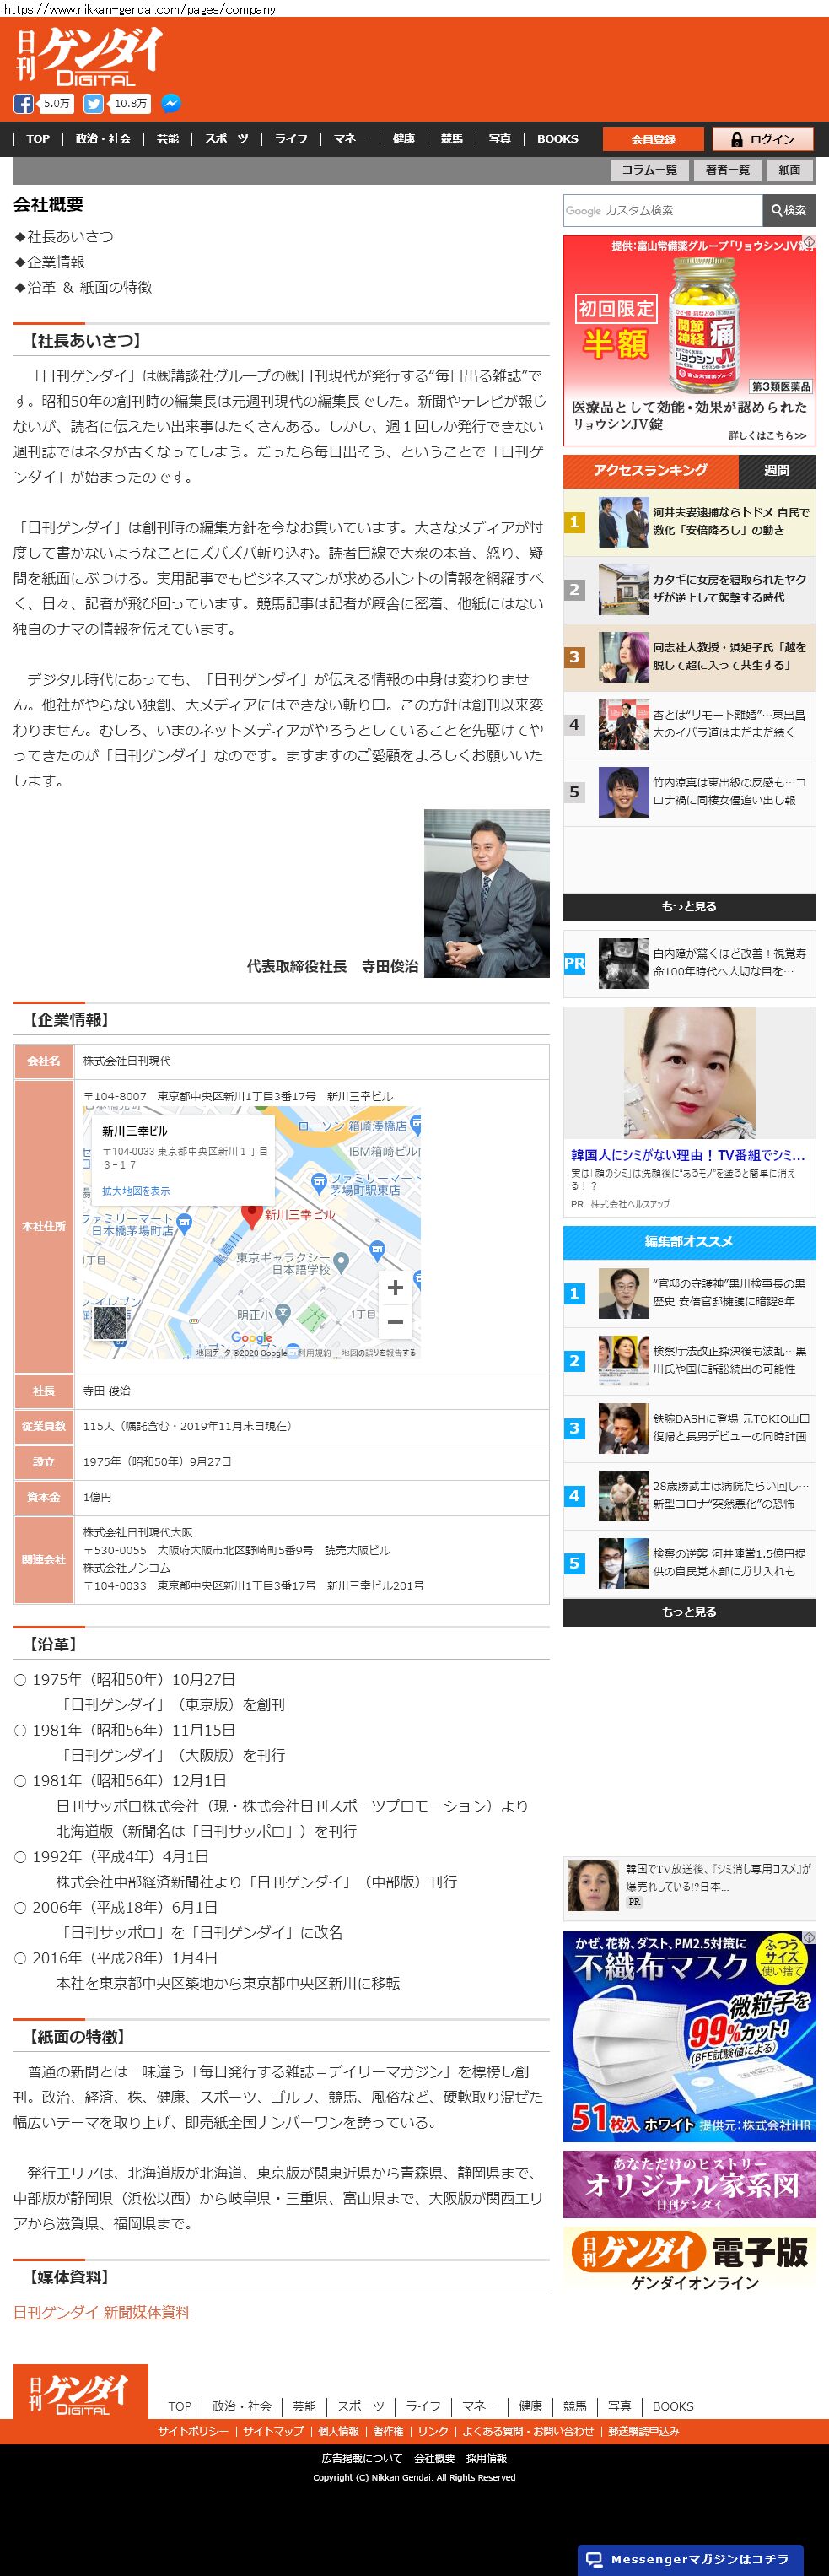Image resolution: width=829 pixels, height=2576 pixels.
Task: Open the 芸能 menu item
Action: [x=168, y=139]
